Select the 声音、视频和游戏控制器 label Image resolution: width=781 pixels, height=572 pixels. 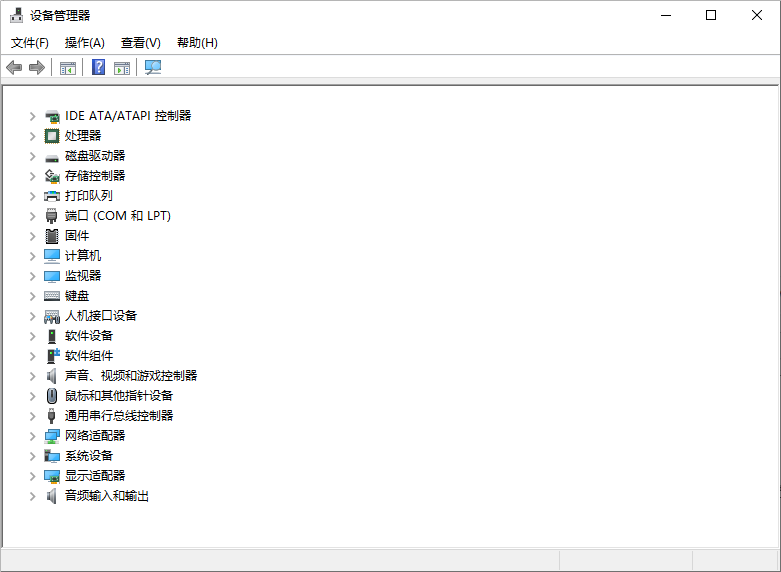click(131, 376)
